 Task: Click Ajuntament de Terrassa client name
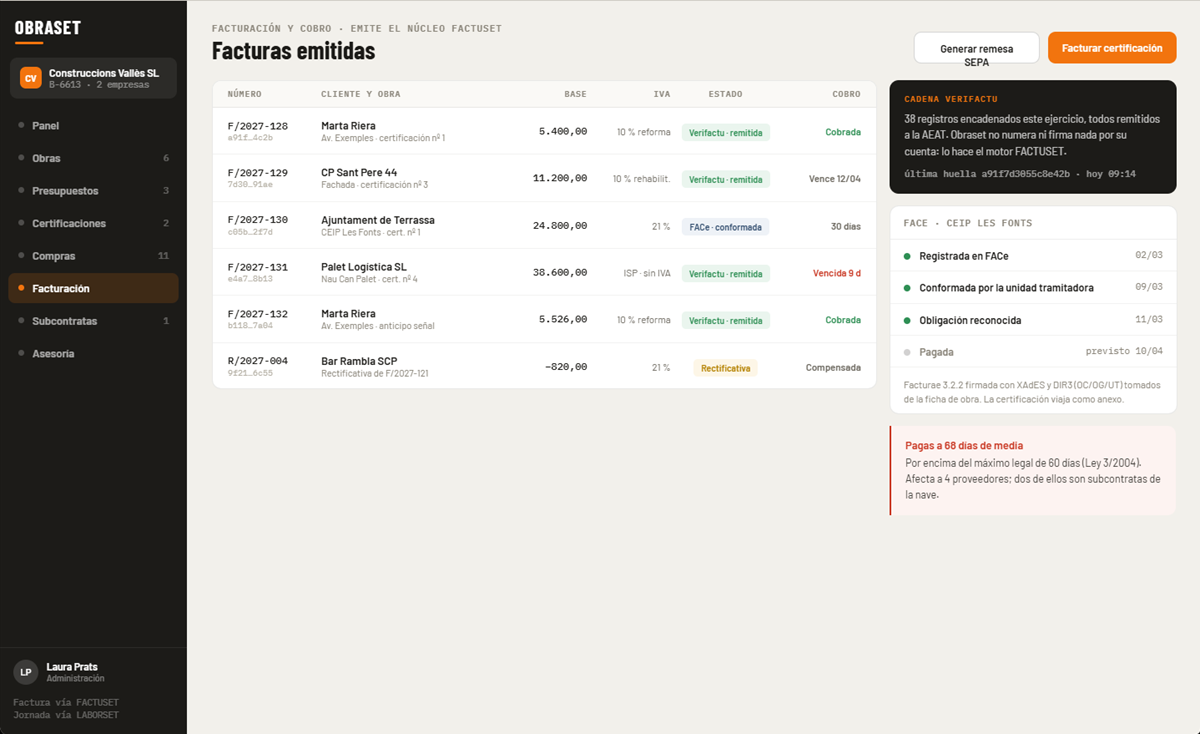(378, 220)
